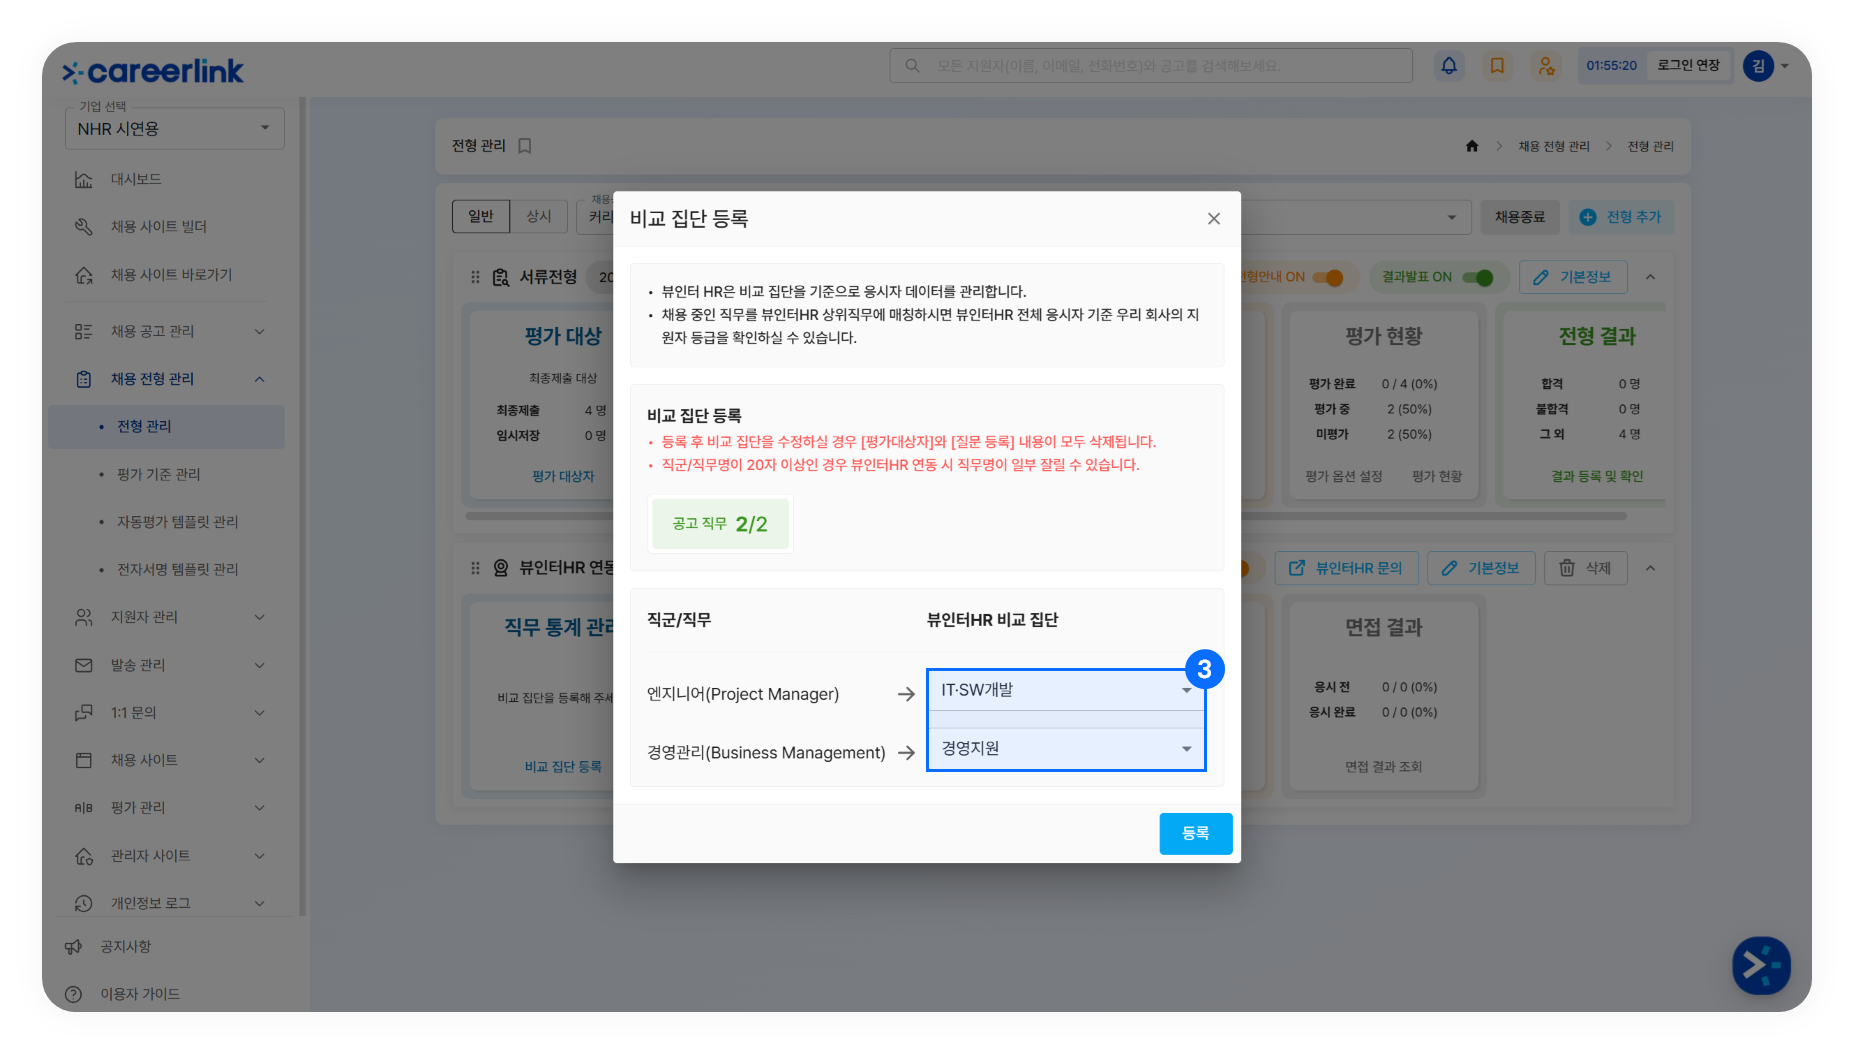Image resolution: width=1854 pixels, height=1054 pixels.
Task: Click the 로그인 연장 button
Action: (1688, 66)
